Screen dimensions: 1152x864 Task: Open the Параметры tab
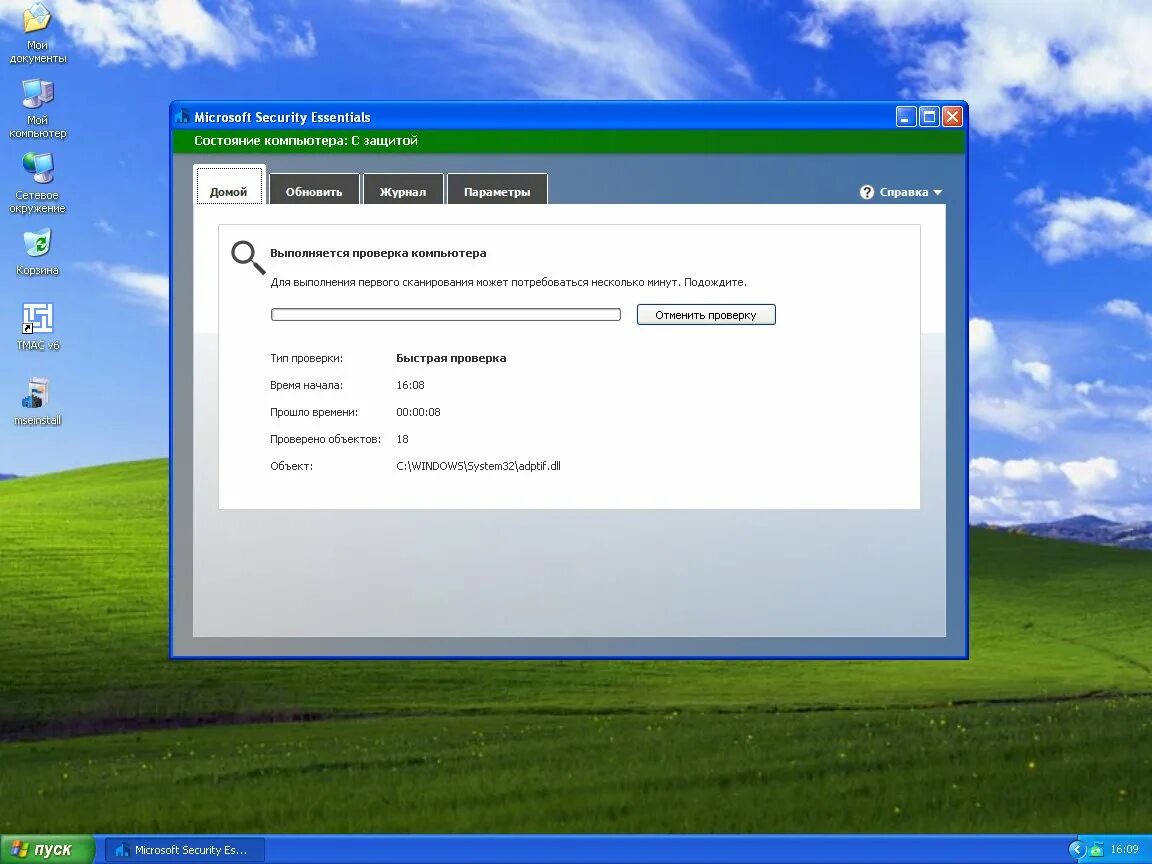coord(497,190)
